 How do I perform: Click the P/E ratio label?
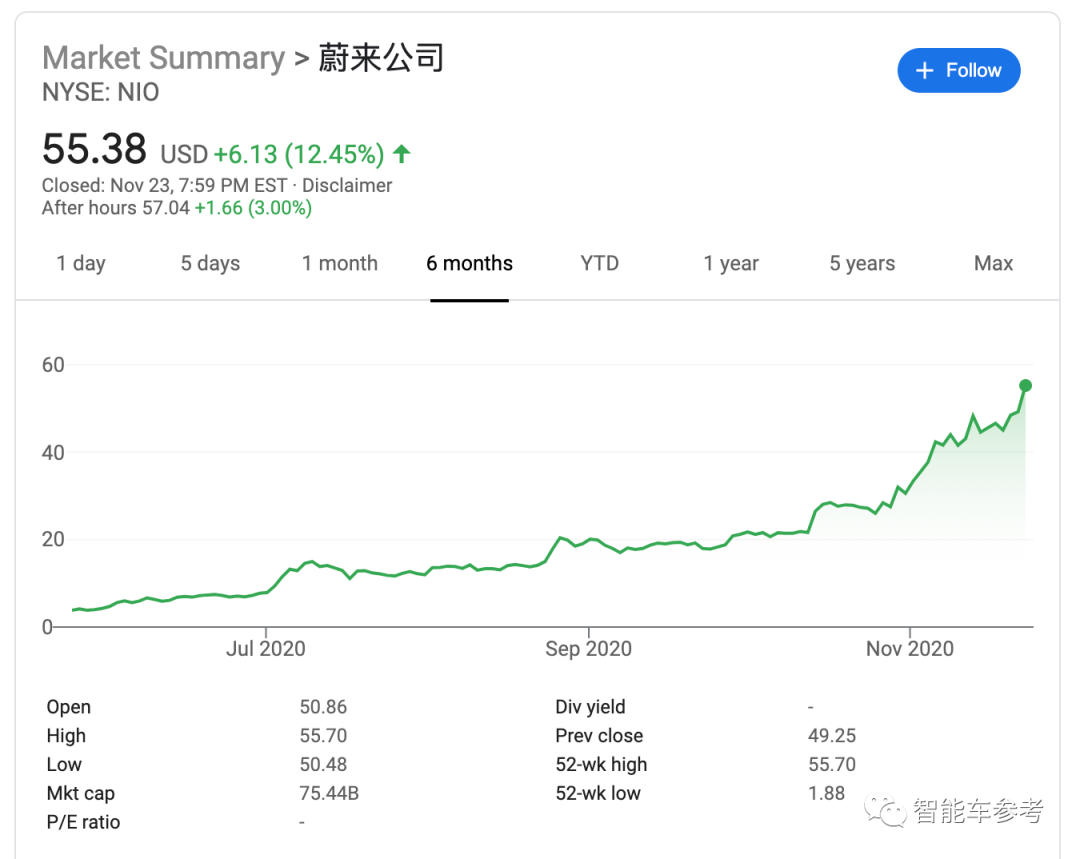(83, 822)
